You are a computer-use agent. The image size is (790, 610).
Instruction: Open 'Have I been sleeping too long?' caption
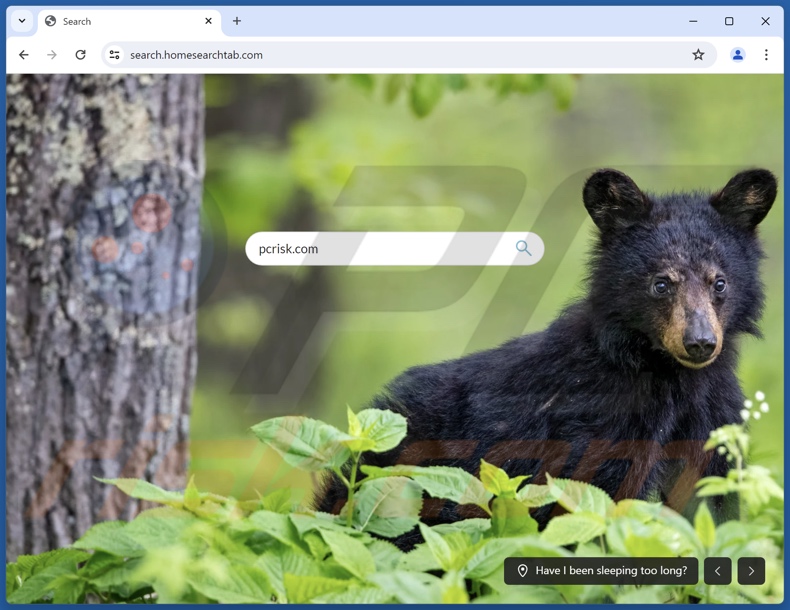tap(601, 571)
